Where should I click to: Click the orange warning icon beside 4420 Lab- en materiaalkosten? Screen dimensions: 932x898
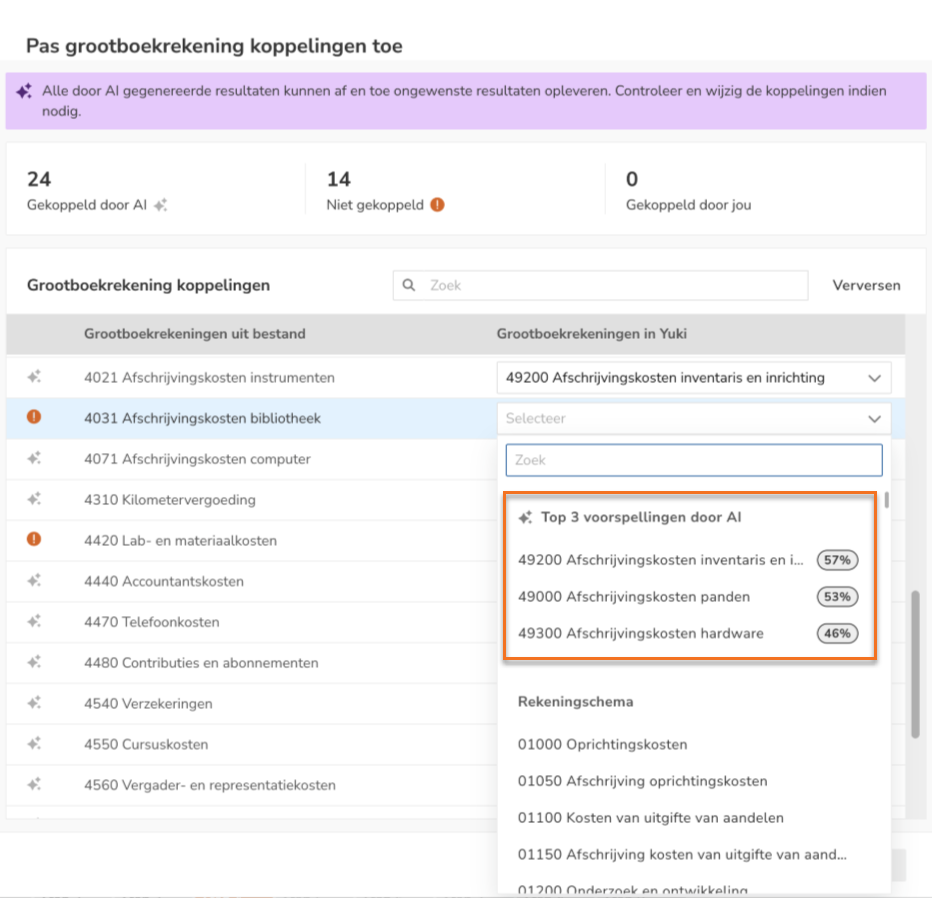click(34, 540)
